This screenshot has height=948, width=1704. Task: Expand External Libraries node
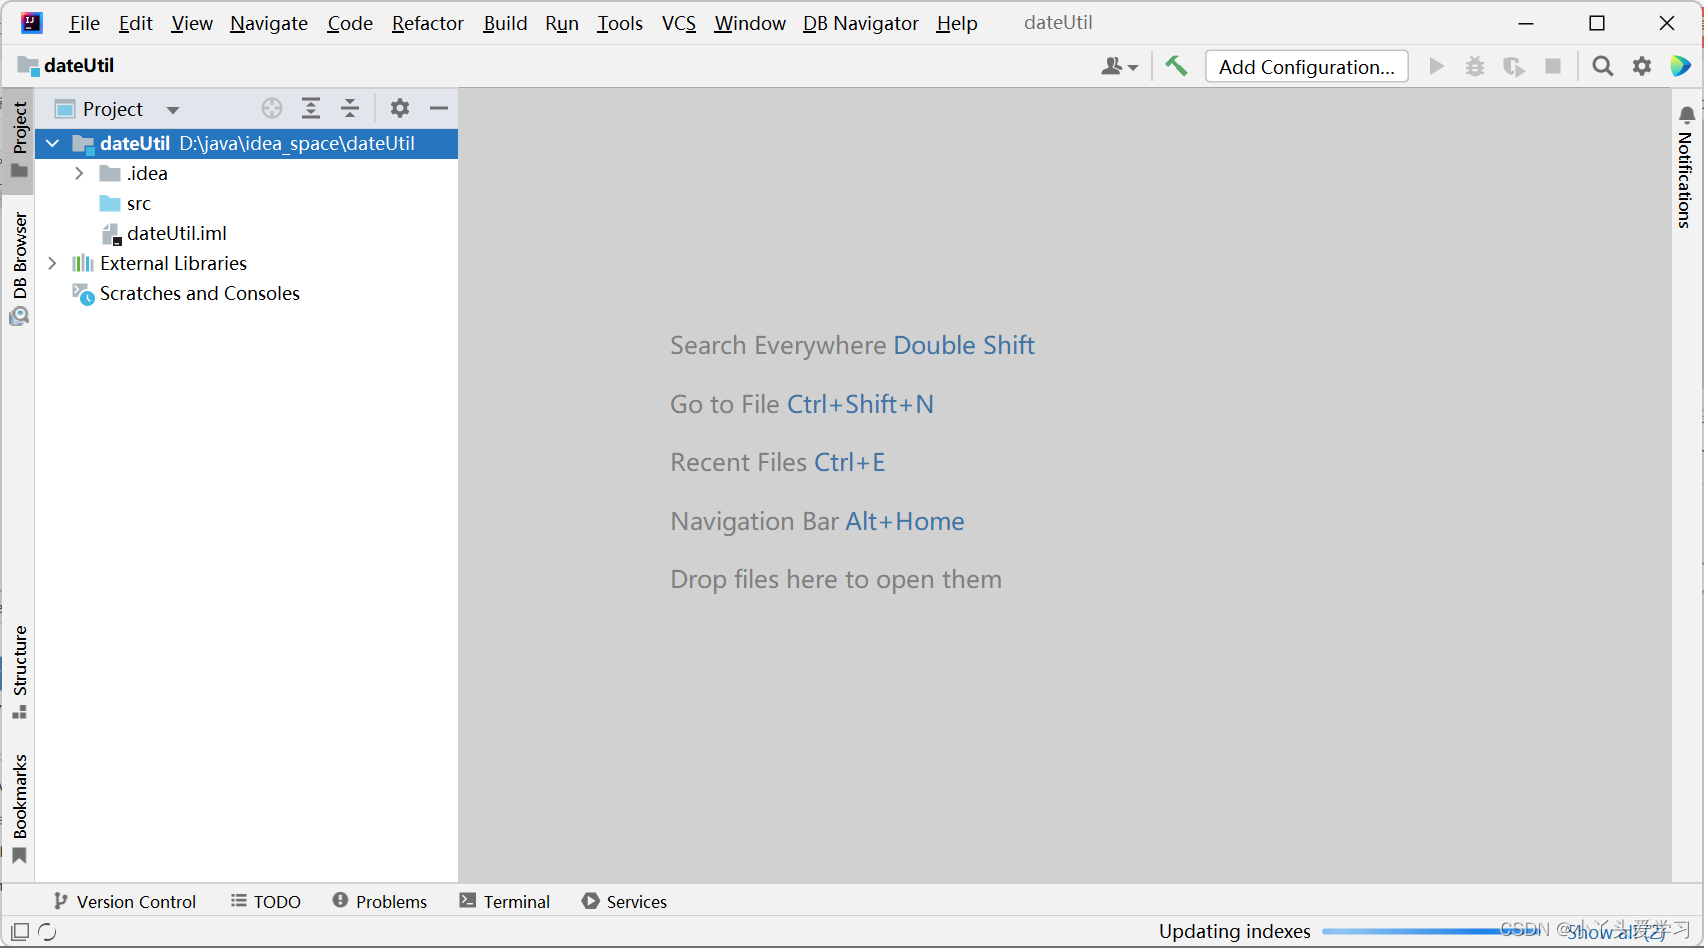(52, 264)
